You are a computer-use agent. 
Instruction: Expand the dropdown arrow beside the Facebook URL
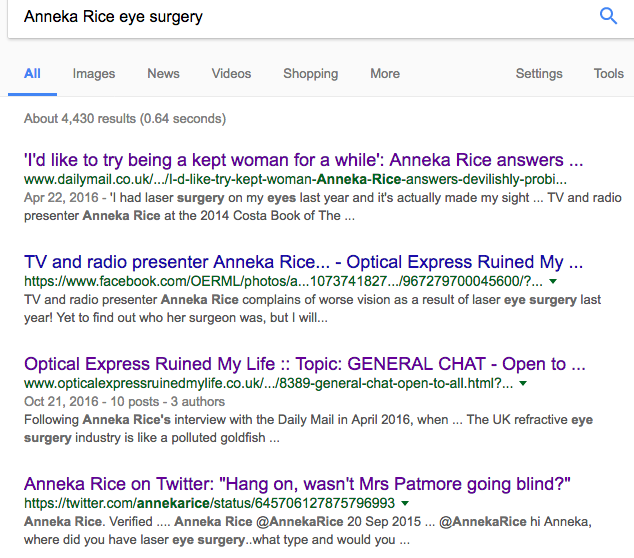tap(555, 282)
